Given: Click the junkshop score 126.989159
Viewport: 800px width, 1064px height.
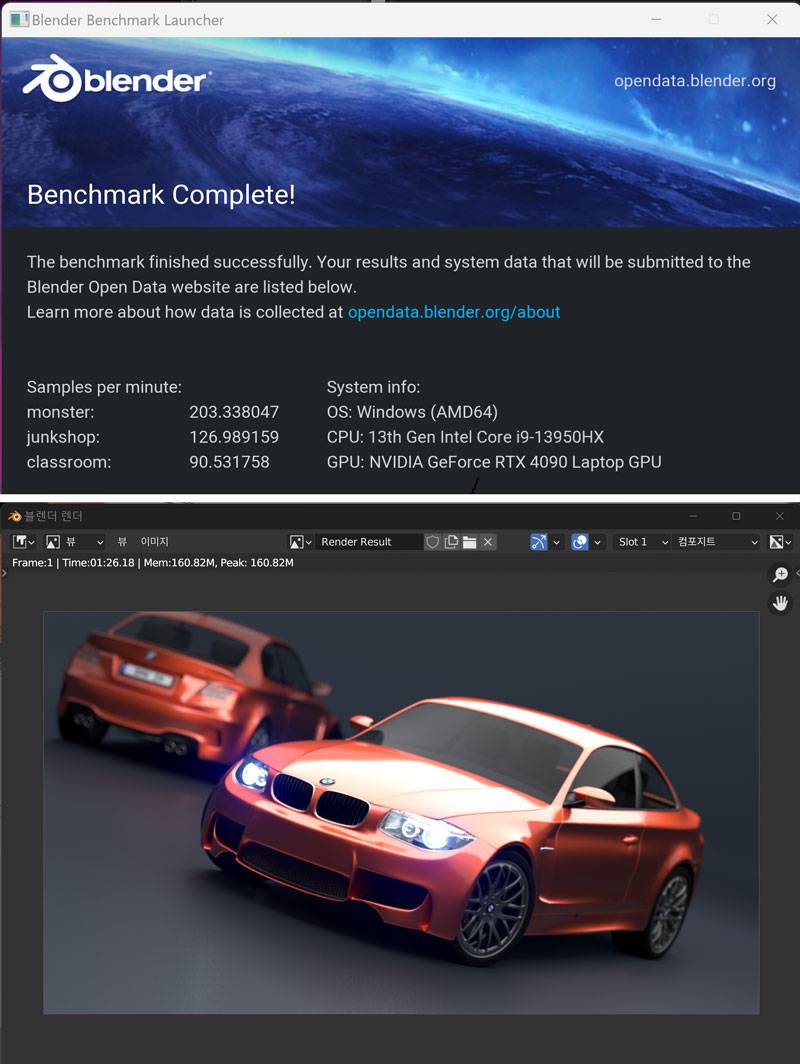Looking at the screenshot, I should (234, 437).
